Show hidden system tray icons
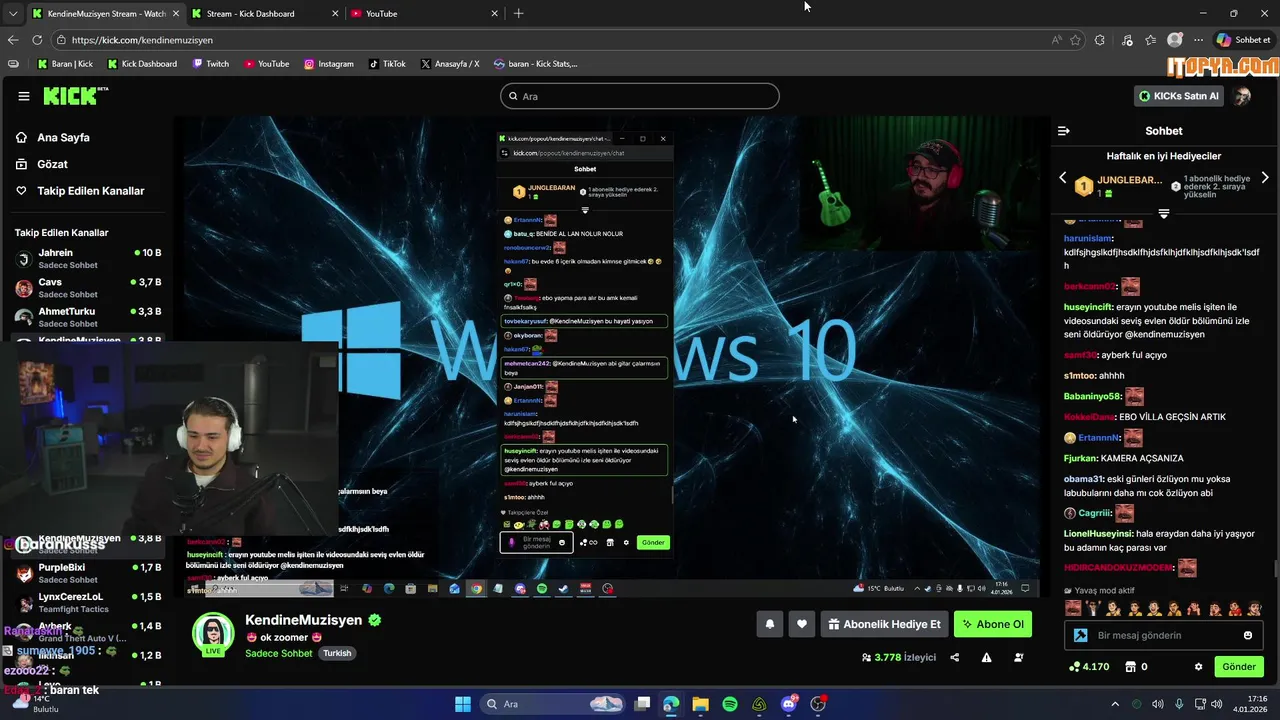Screen dimensions: 1280x720 click(x=1115, y=704)
